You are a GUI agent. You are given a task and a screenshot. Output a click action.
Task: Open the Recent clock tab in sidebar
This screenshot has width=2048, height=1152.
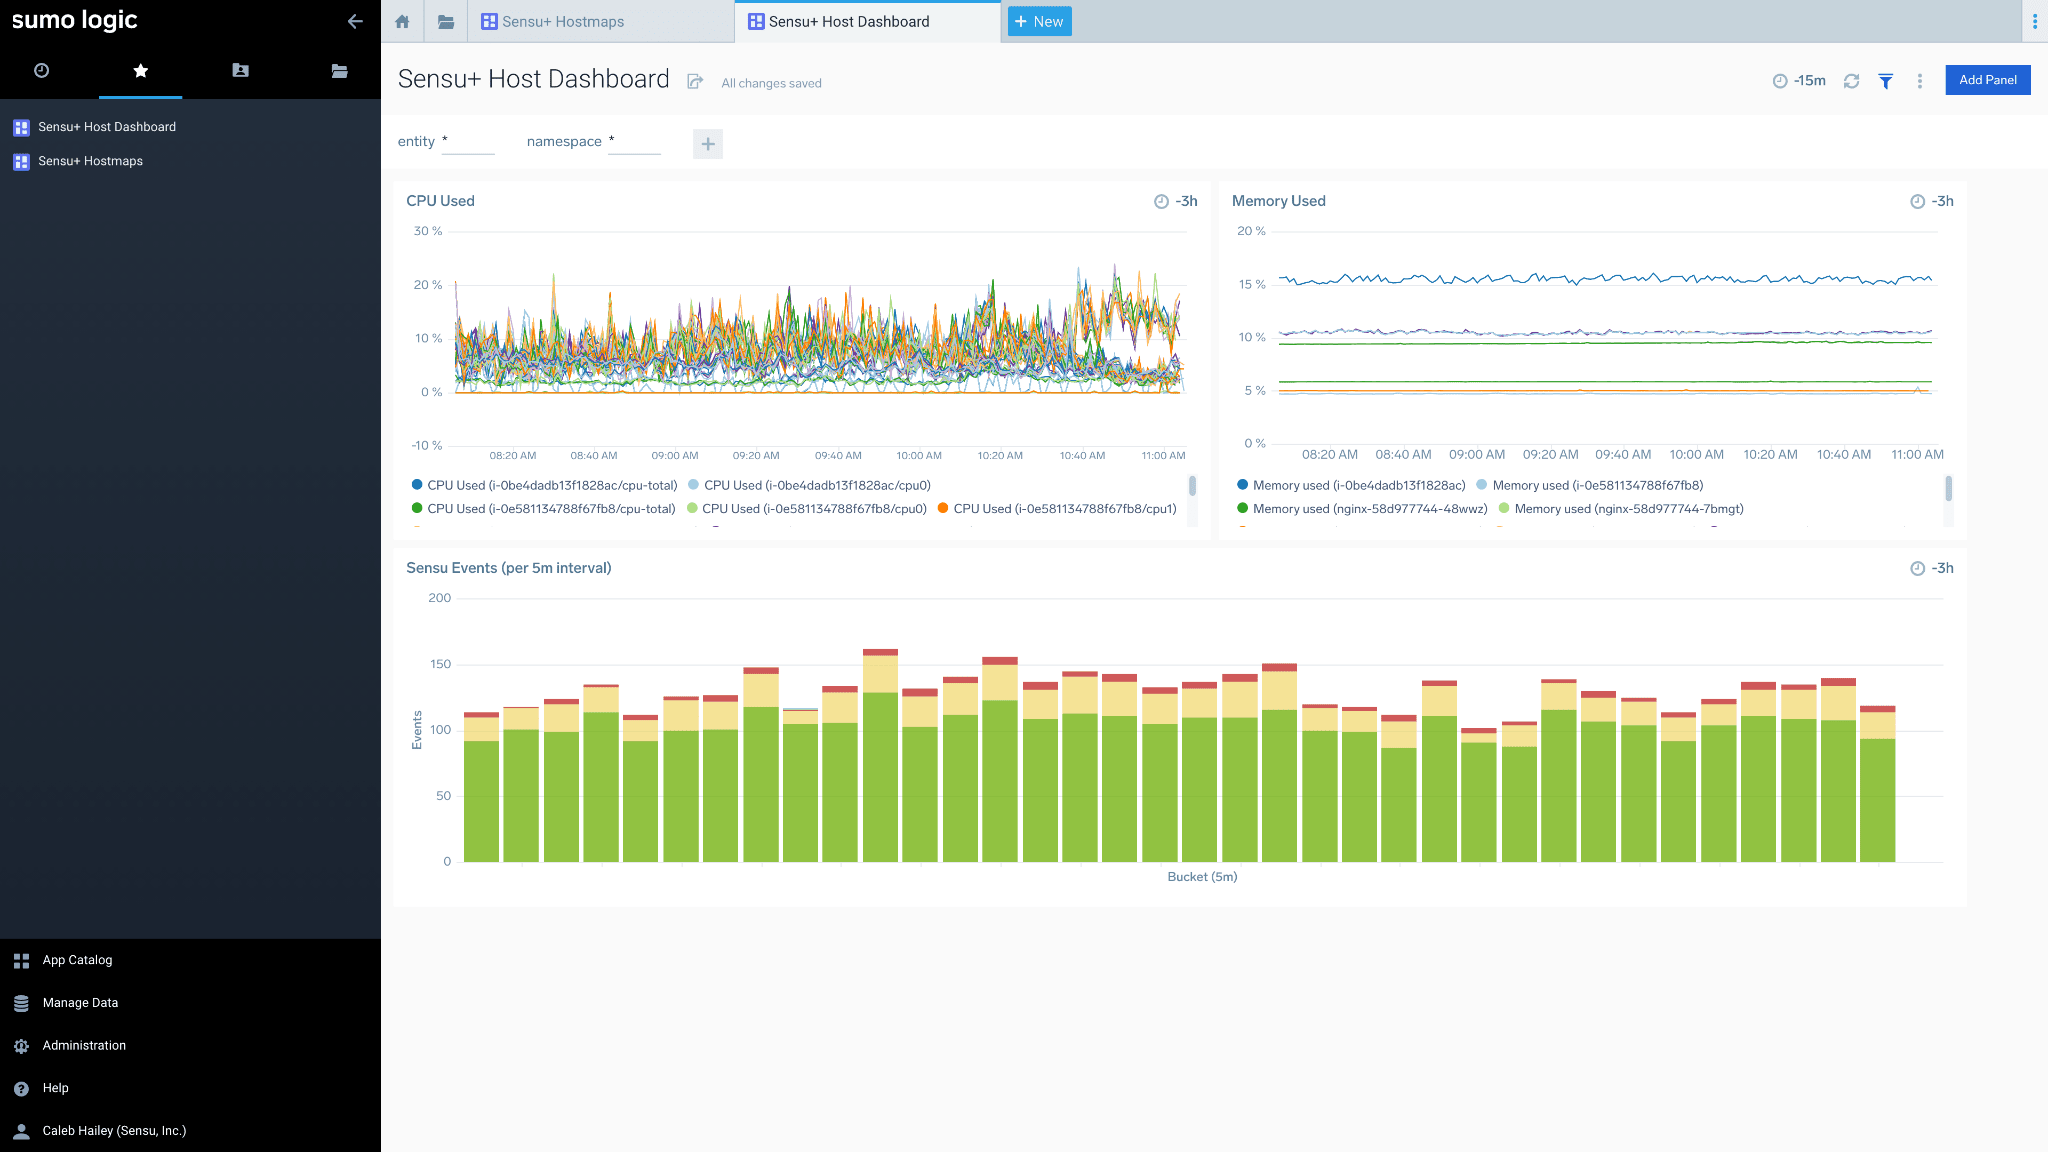coord(41,71)
